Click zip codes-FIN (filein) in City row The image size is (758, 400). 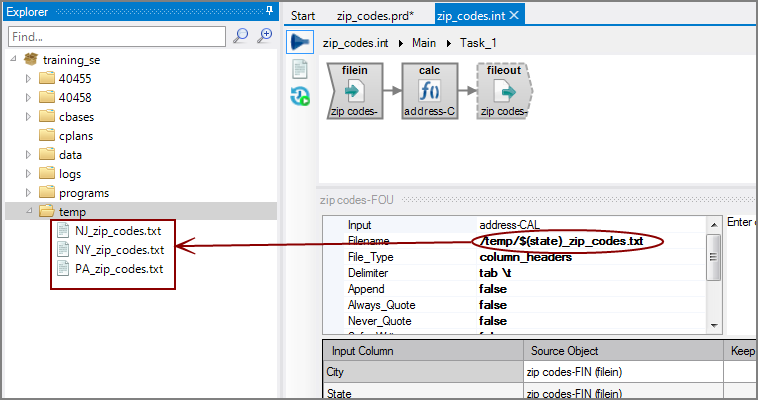574,372
